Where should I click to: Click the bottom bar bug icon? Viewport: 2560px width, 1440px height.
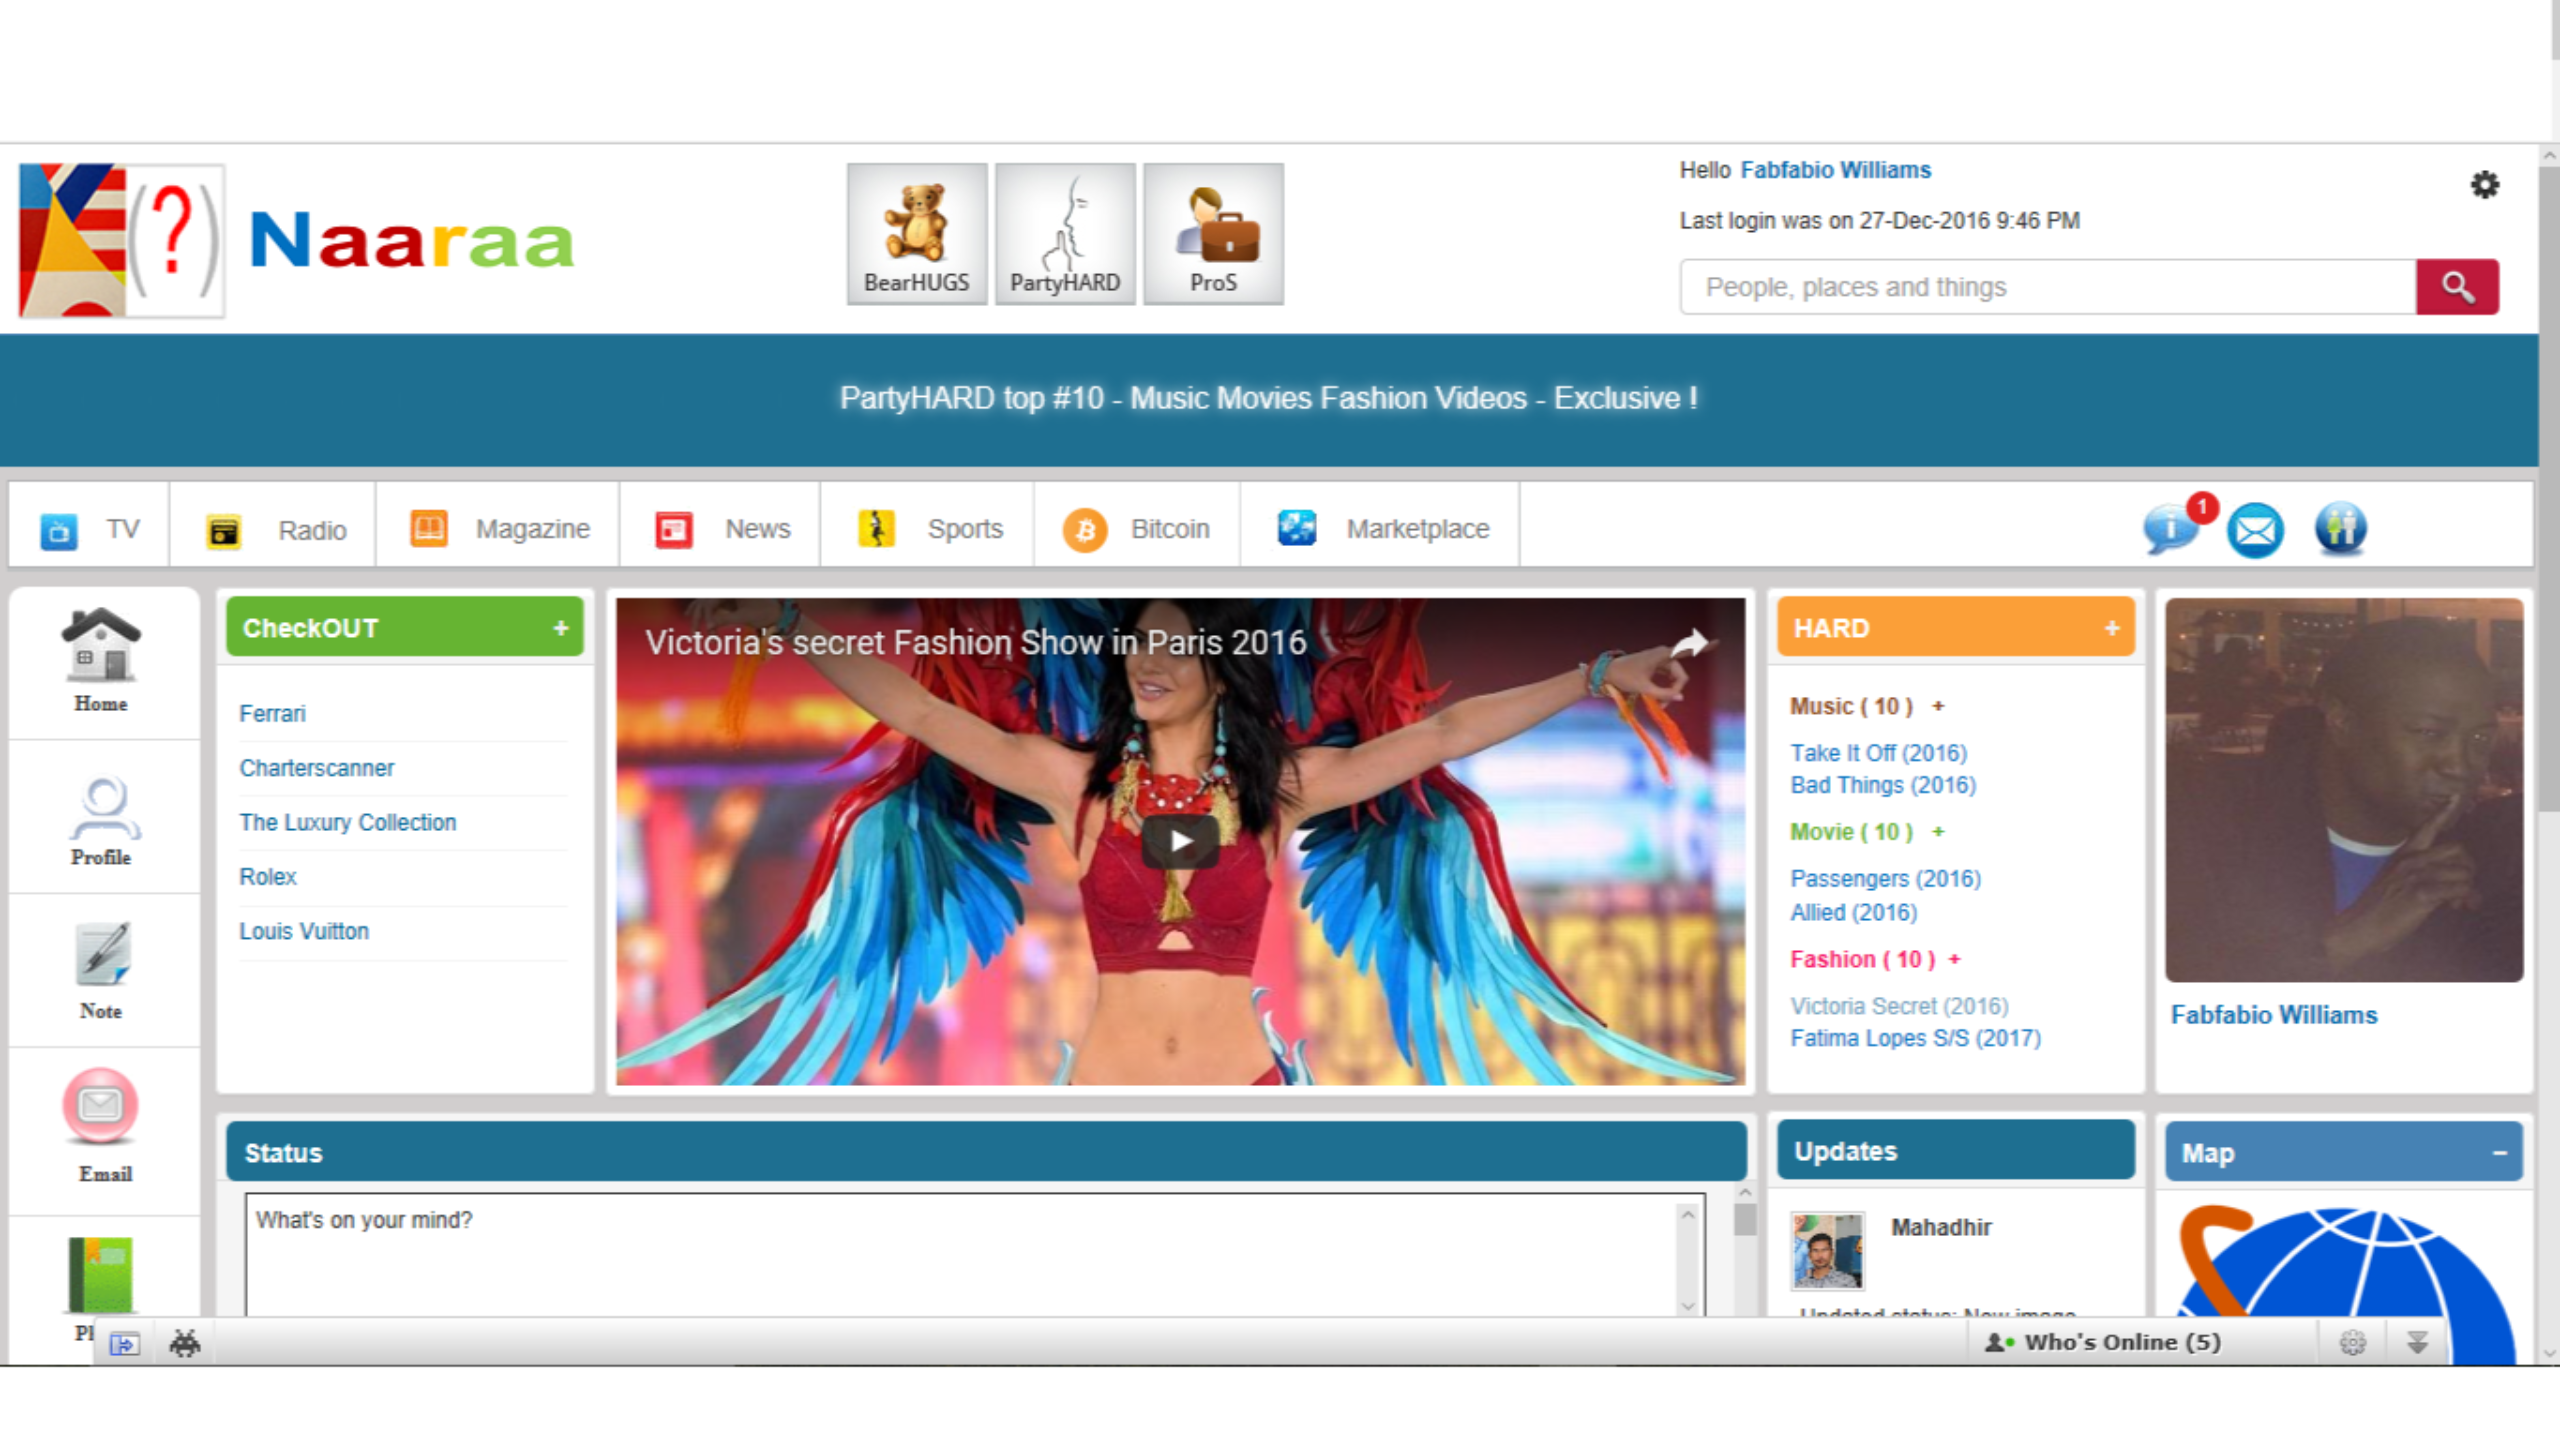coord(185,1343)
